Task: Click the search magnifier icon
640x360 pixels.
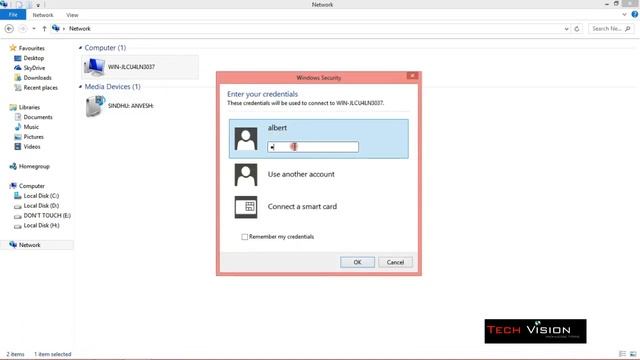Action: (628, 29)
